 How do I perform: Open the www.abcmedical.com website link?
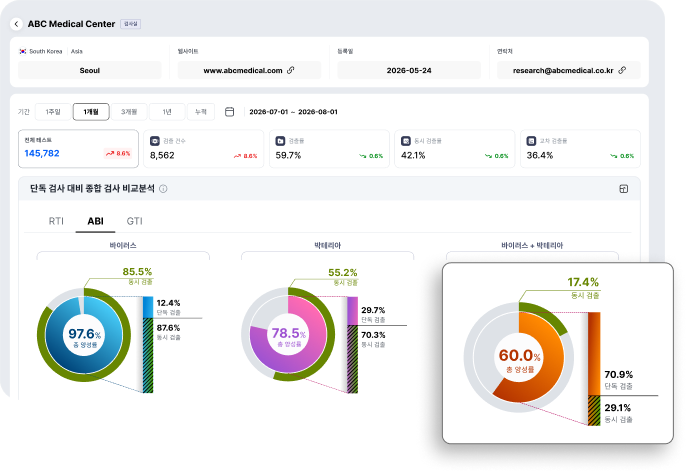[x=243, y=70]
